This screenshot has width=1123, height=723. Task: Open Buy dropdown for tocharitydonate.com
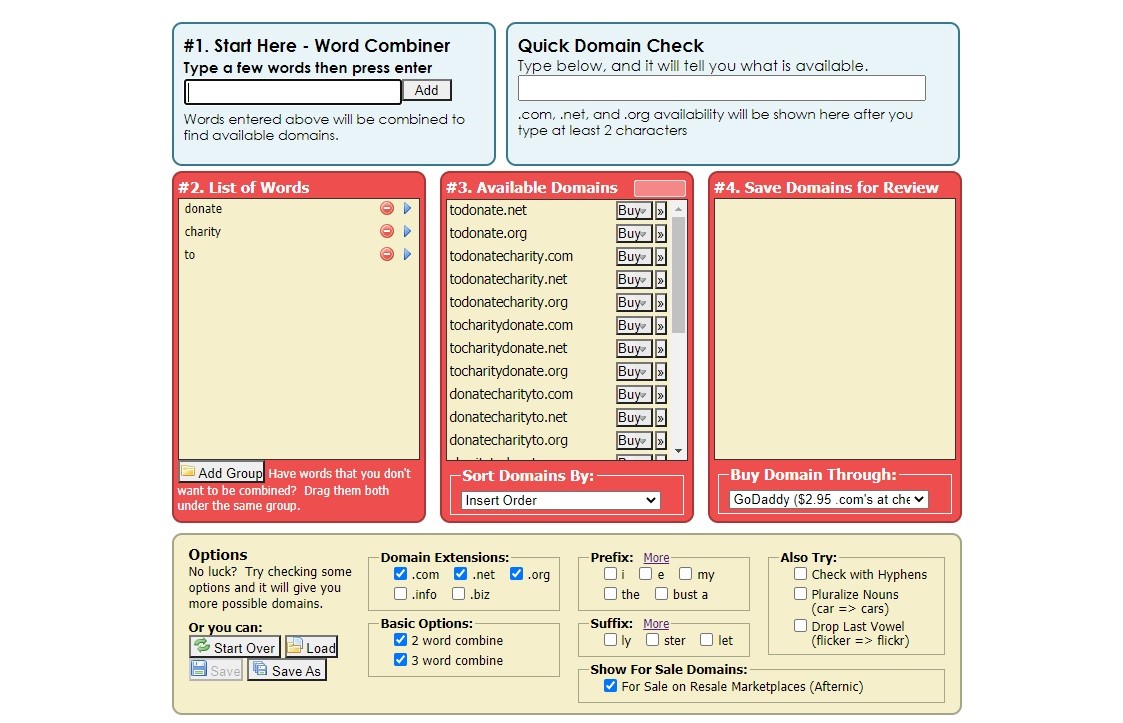click(x=634, y=325)
